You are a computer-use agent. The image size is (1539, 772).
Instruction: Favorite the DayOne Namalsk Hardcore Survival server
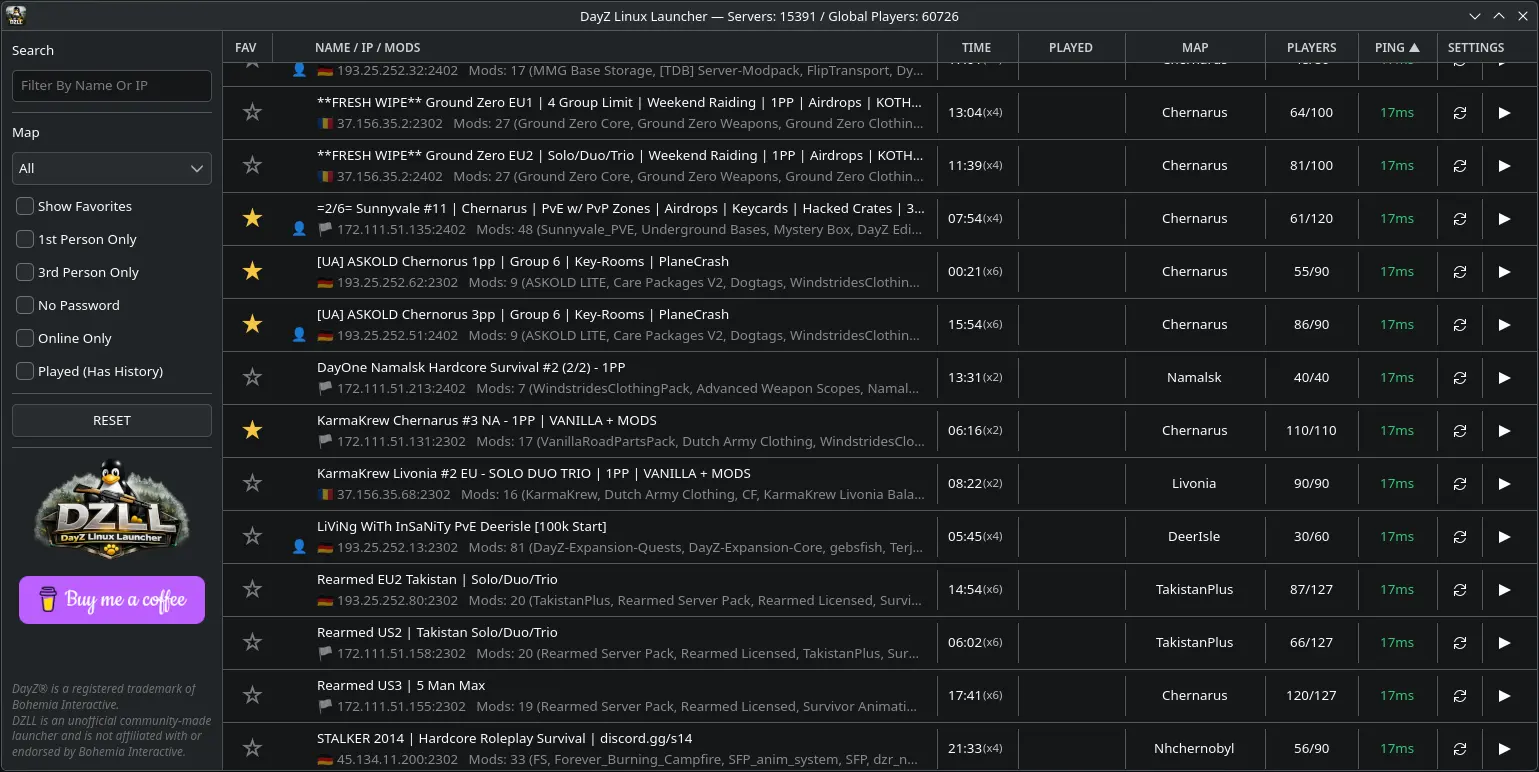click(x=252, y=377)
